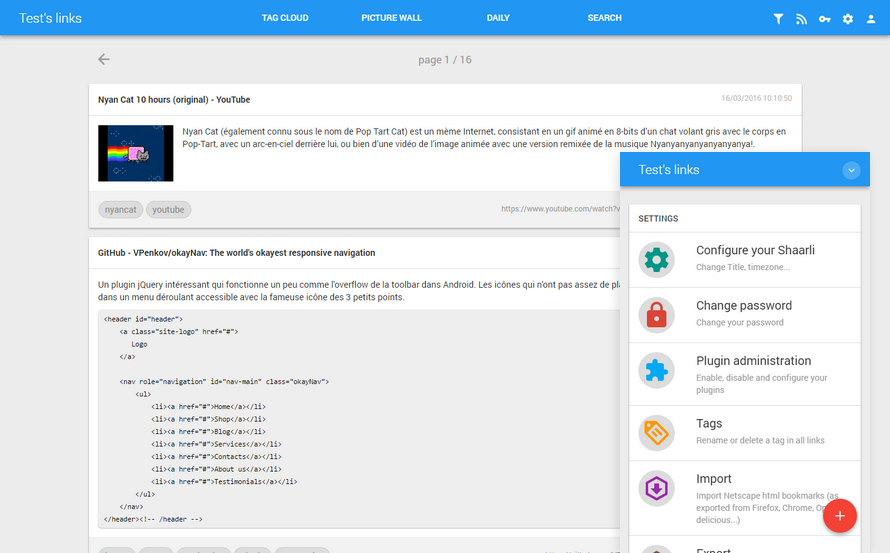
Task: Switch to Picture Wall view
Action: tap(392, 18)
